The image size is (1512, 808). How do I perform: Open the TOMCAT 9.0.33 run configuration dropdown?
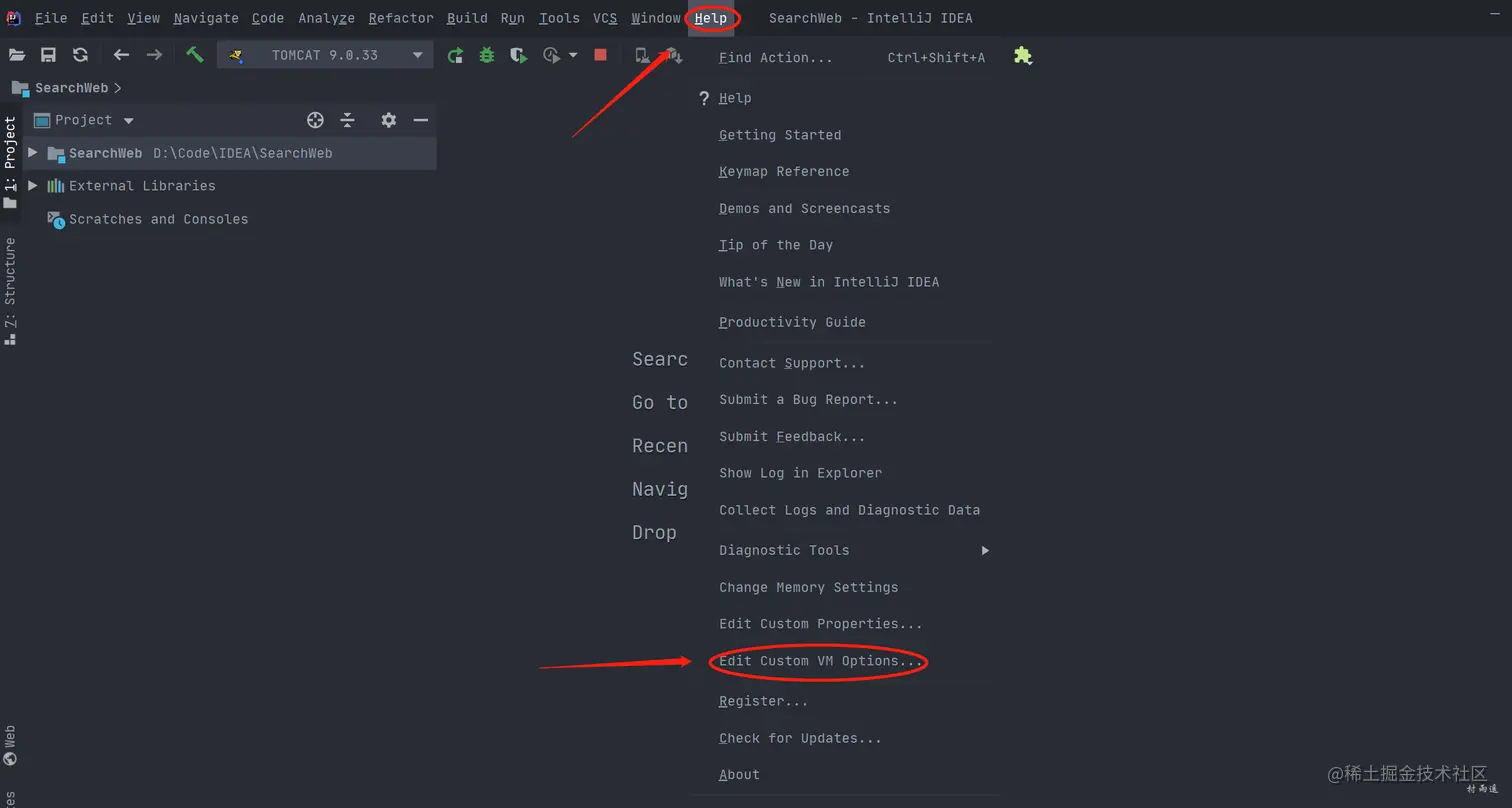pyautogui.click(x=325, y=55)
